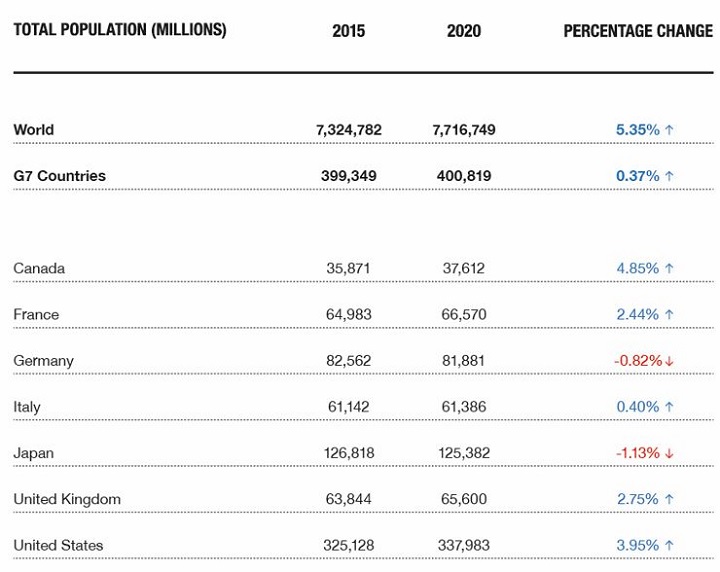Image resolution: width=720 pixels, height=572 pixels.
Task: Click the up arrow for United Kingdom 2.75%
Action: click(669, 499)
